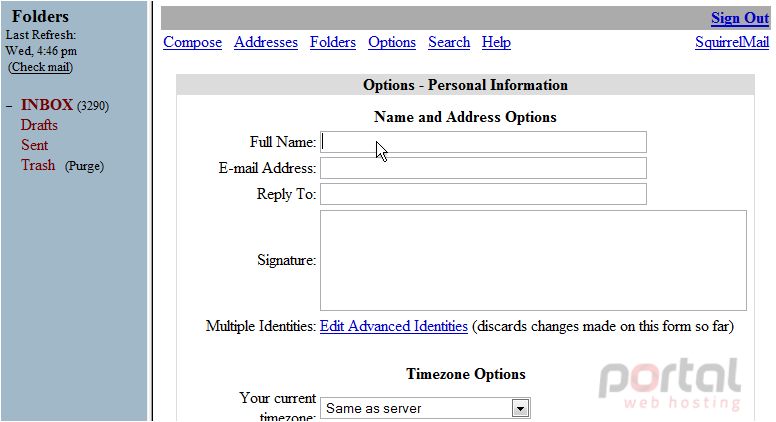Open Folders in the top menu
This screenshot has height=422, width=776.
(x=333, y=43)
